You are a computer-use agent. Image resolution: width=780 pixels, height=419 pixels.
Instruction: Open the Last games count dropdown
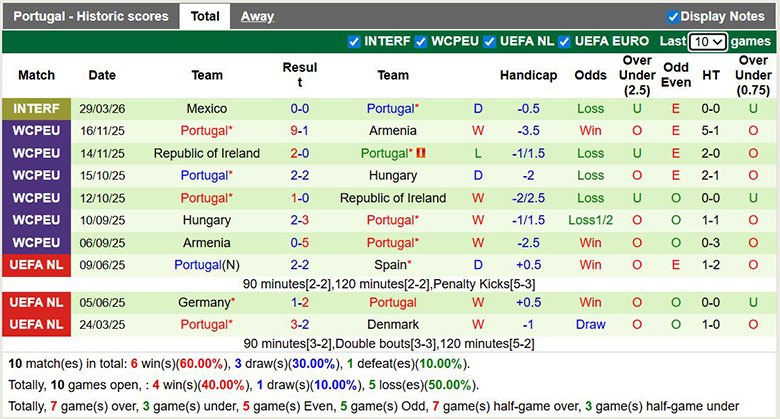pos(707,42)
